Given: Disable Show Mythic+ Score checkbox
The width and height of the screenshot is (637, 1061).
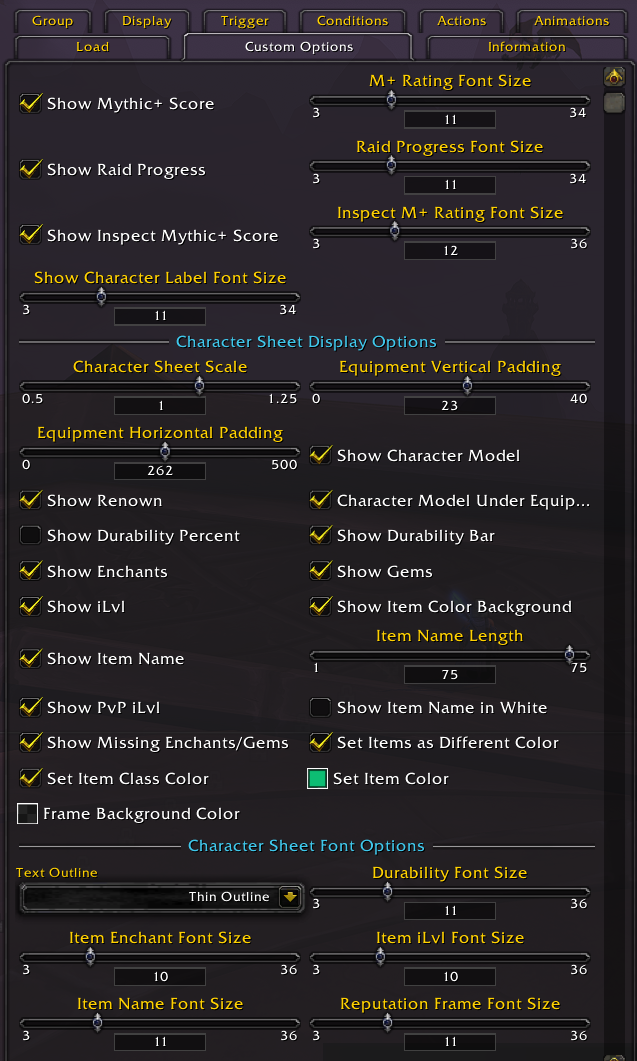Looking at the screenshot, I should coord(31,103).
